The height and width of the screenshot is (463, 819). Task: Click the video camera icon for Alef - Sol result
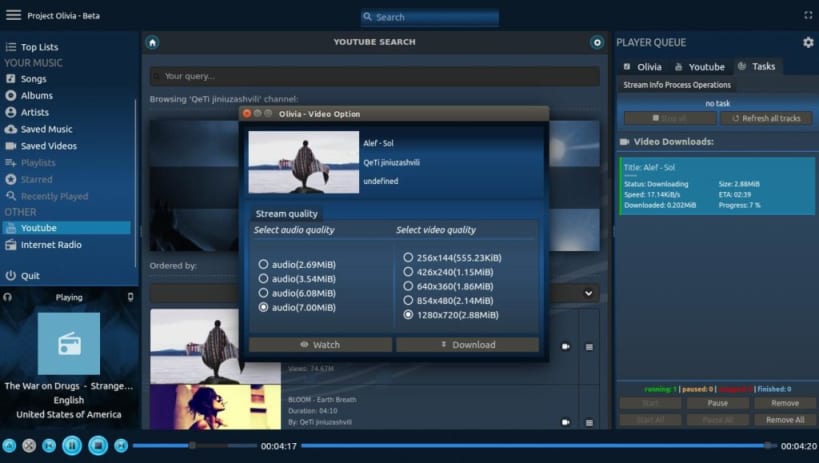[x=566, y=346]
